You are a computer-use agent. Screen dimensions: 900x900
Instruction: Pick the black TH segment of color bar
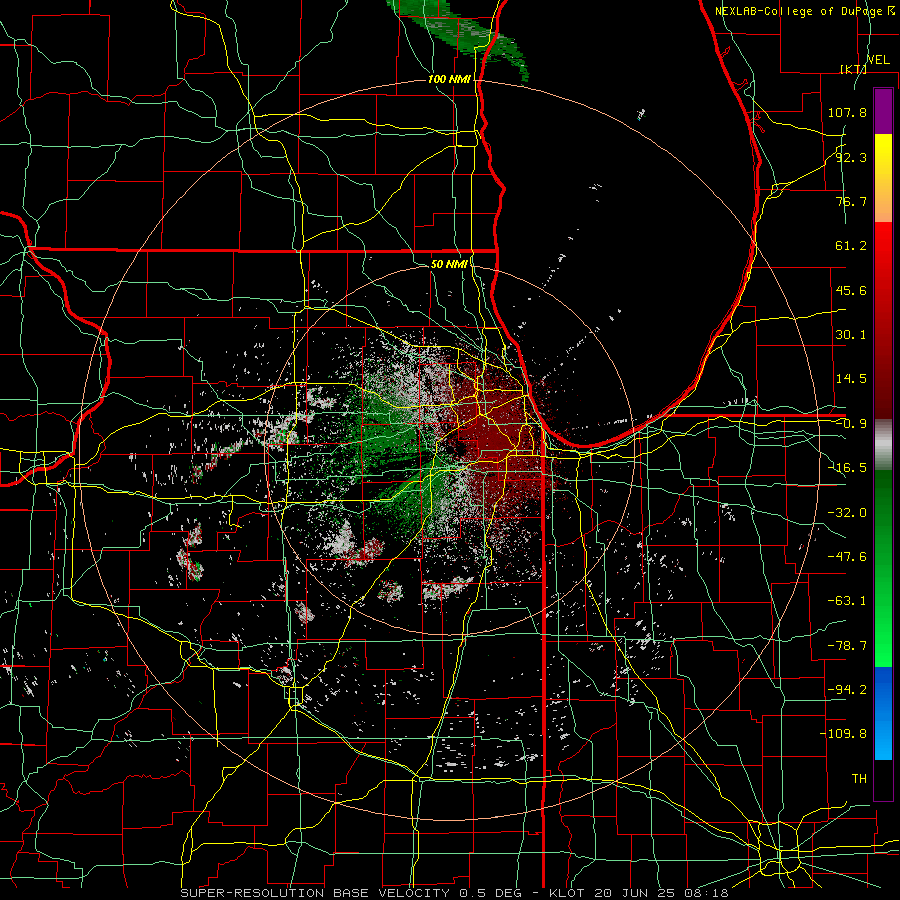(x=883, y=780)
